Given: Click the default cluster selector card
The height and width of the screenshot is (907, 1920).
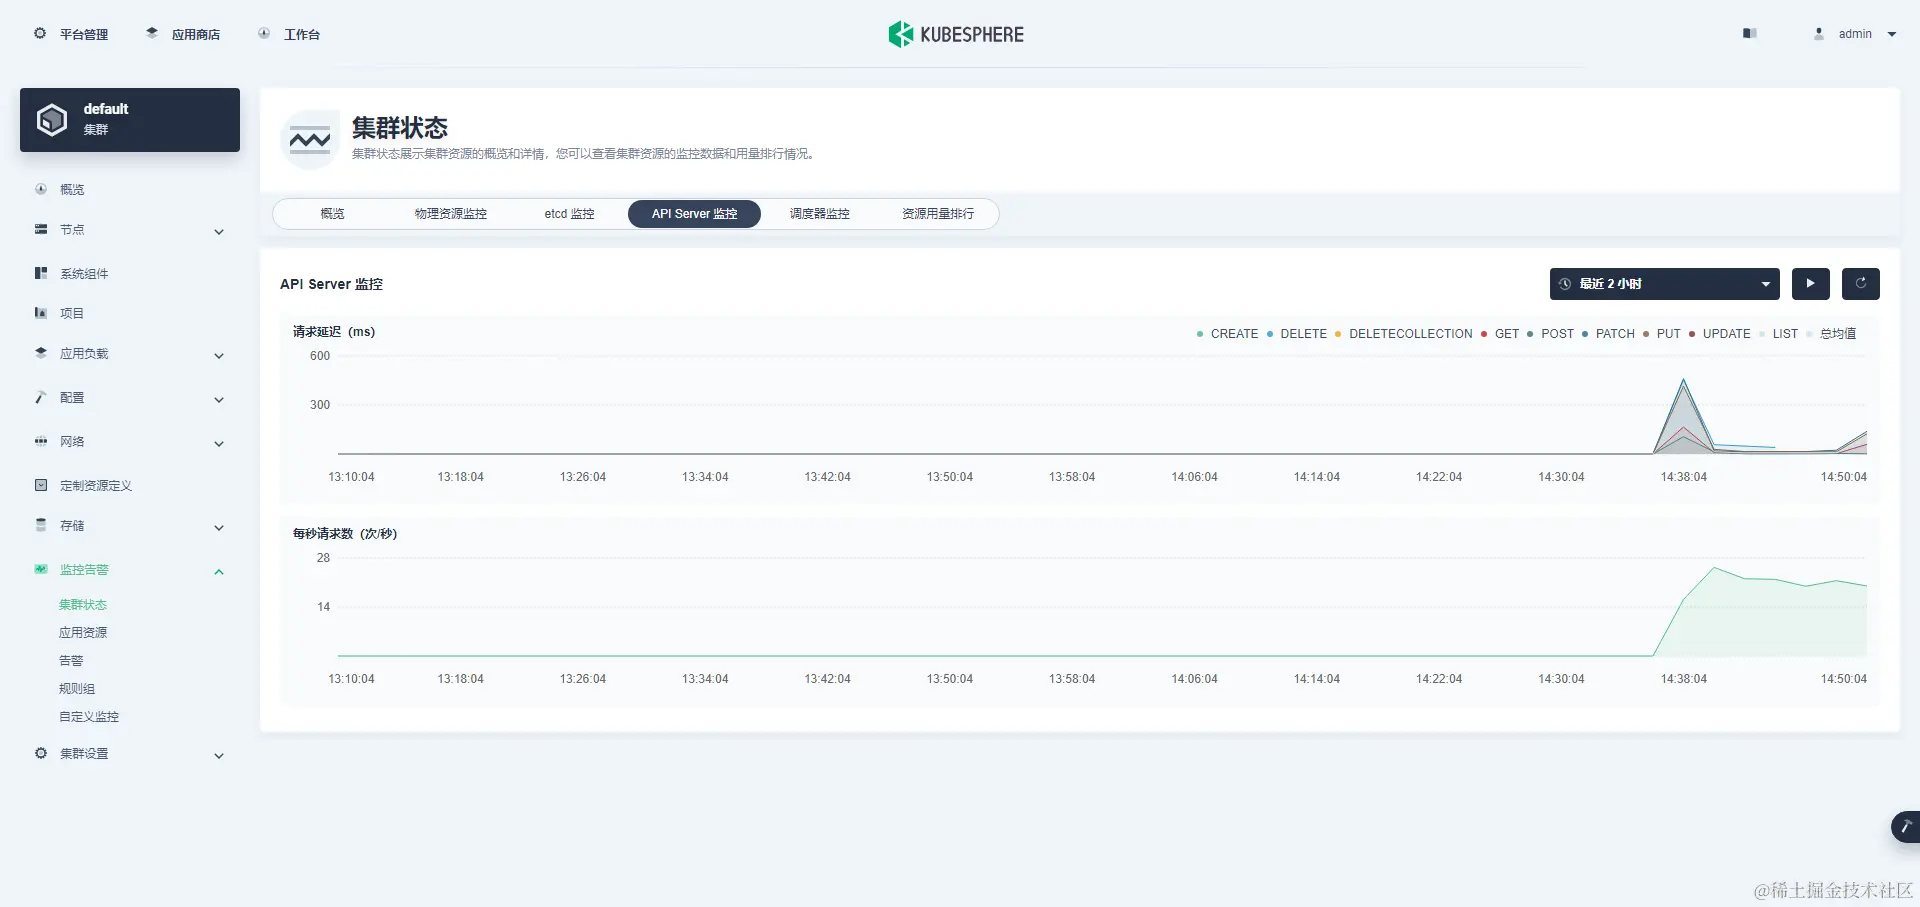Looking at the screenshot, I should (x=129, y=119).
